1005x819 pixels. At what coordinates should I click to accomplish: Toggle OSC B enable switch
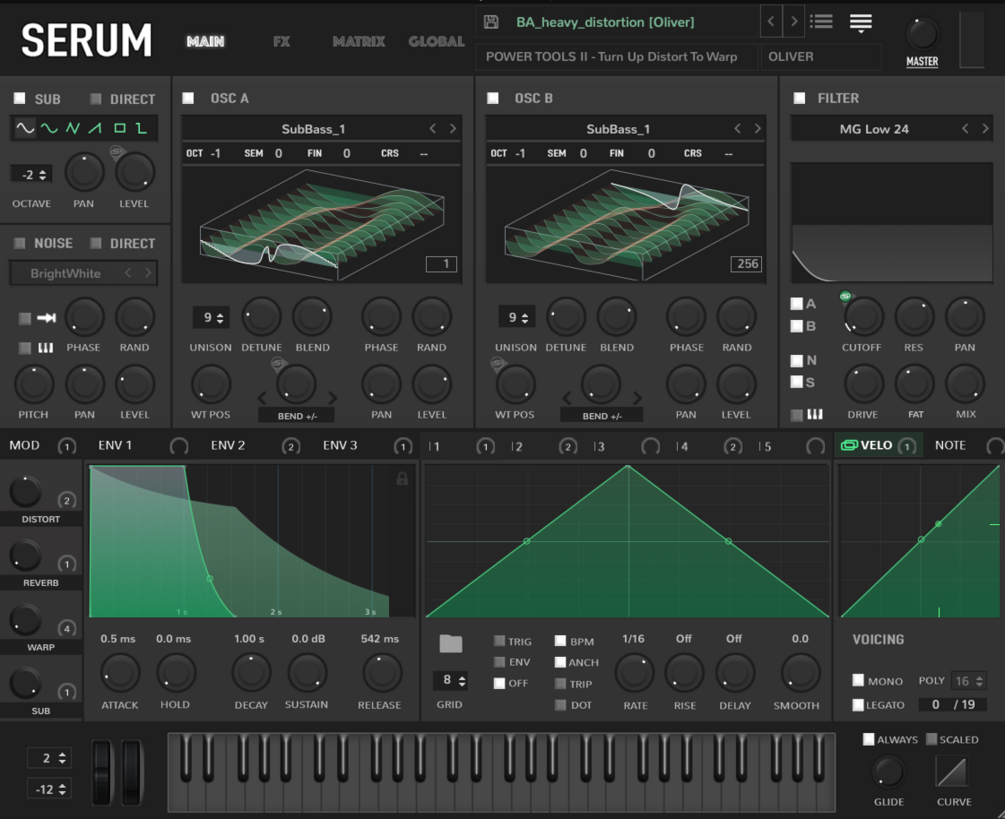coord(492,98)
